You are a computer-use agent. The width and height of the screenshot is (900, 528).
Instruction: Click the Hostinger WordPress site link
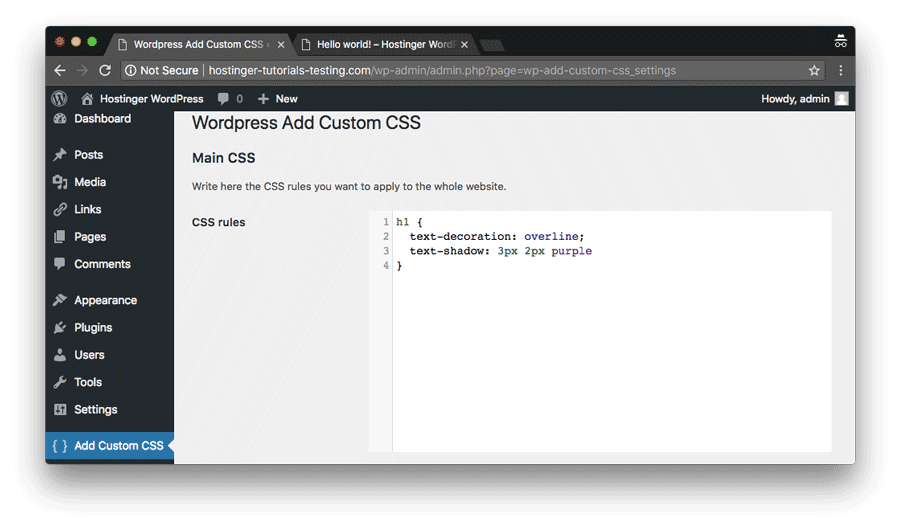150,99
